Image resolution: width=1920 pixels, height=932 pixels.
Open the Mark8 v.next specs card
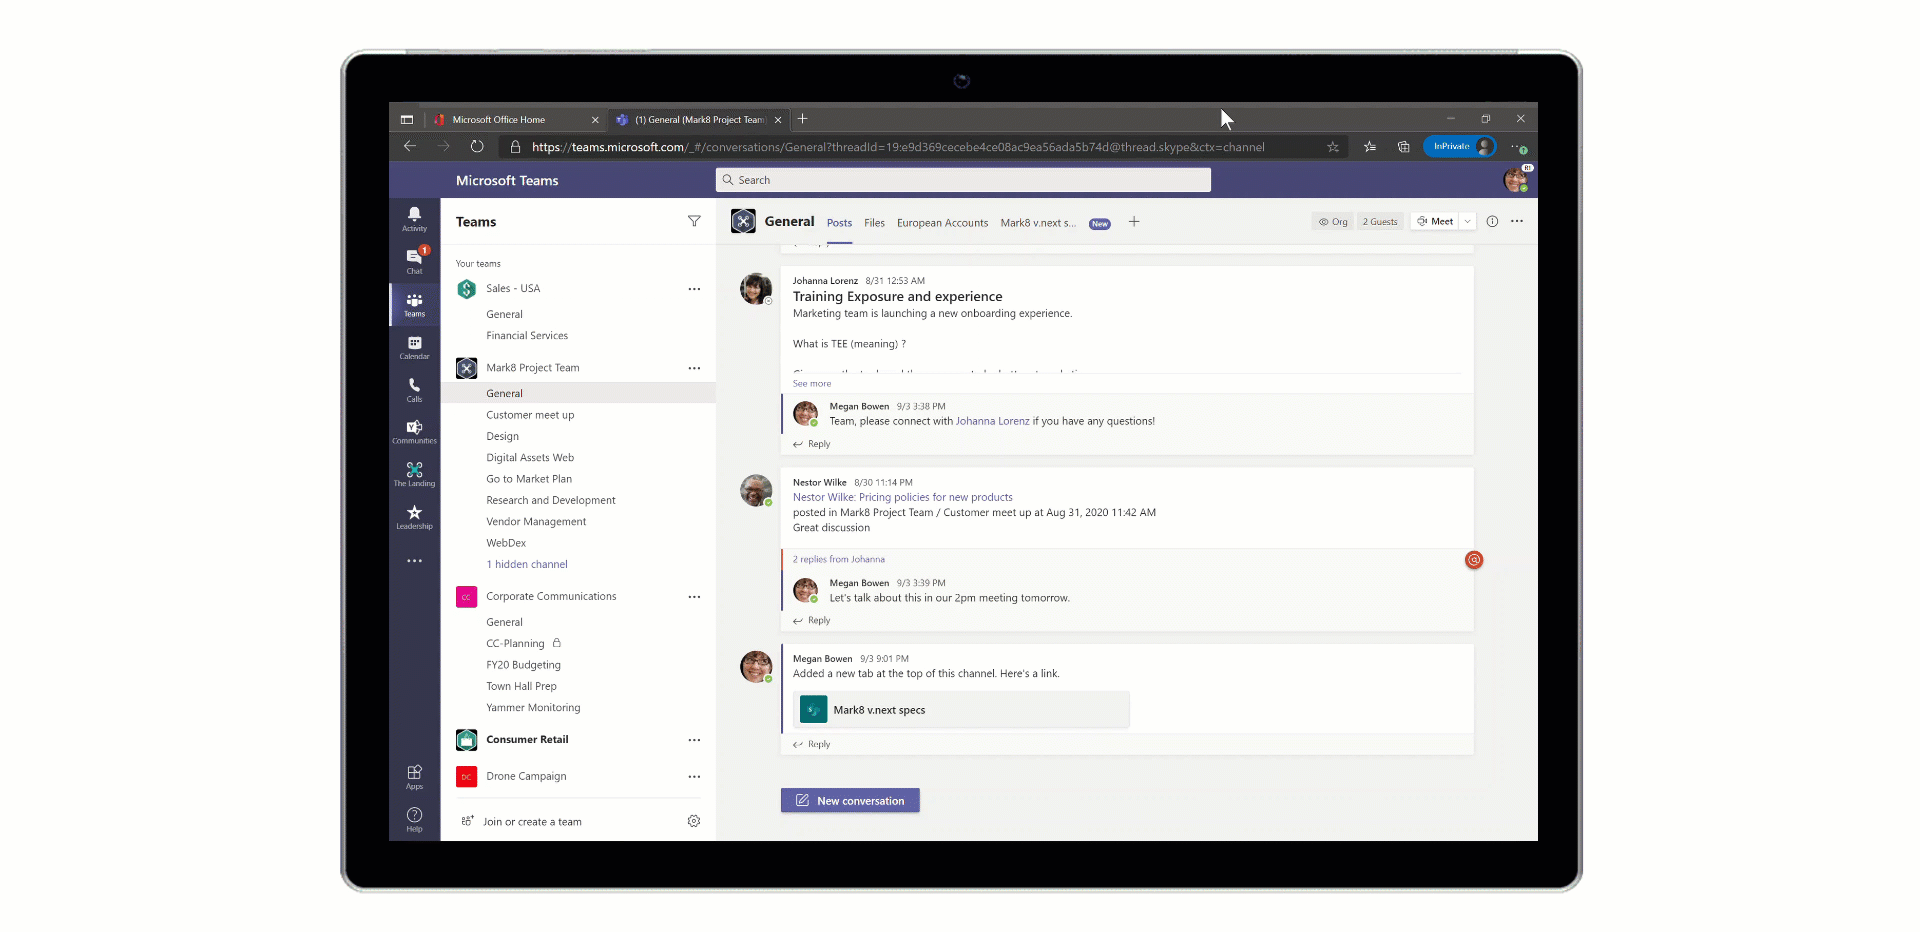961,710
